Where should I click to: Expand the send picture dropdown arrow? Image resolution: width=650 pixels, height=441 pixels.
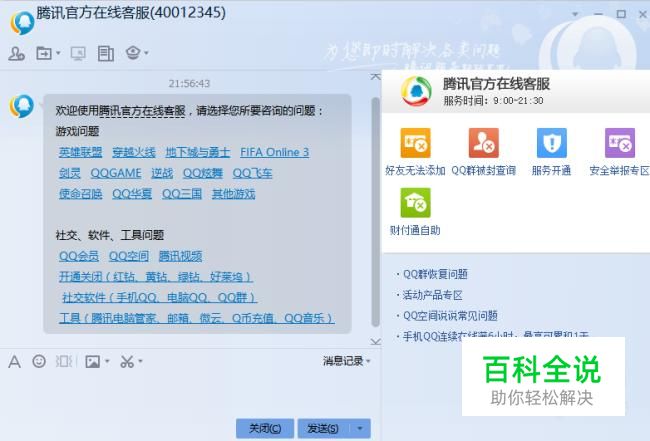107,361
